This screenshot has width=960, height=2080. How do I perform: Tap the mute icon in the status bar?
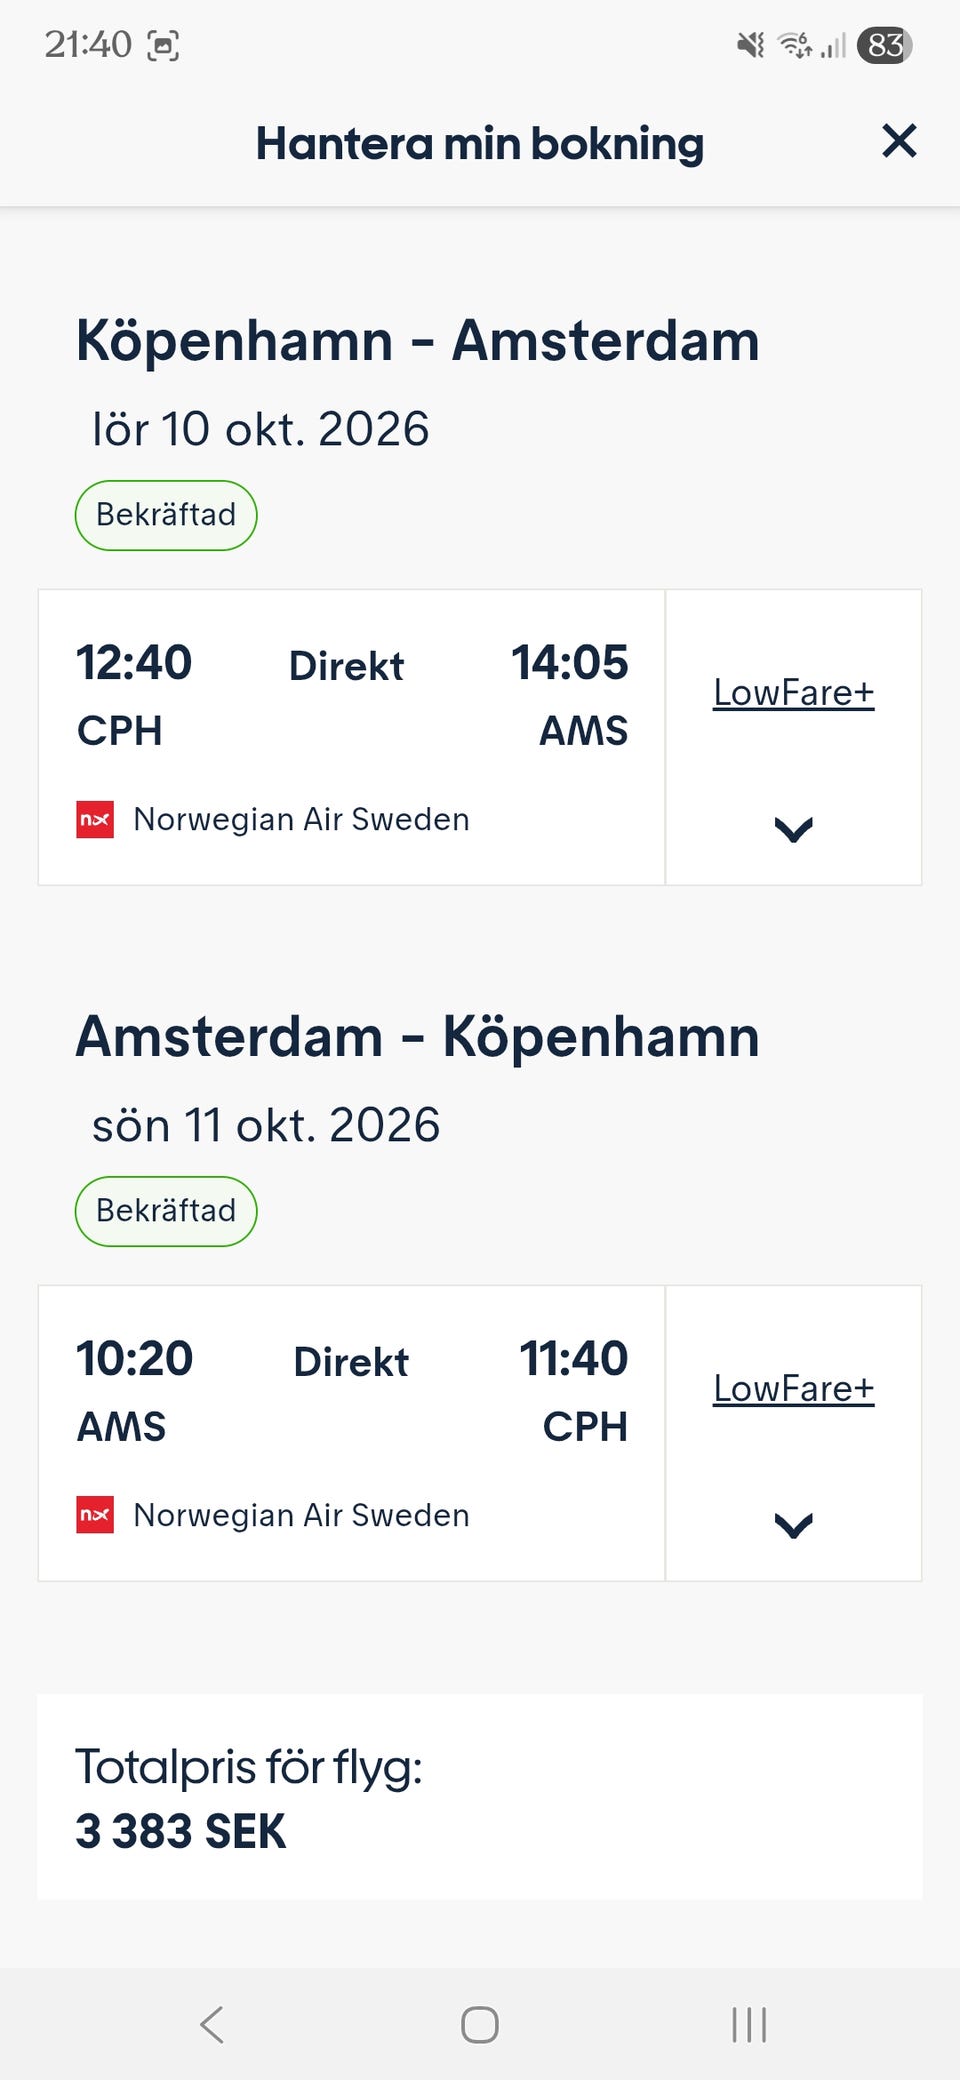tap(750, 45)
